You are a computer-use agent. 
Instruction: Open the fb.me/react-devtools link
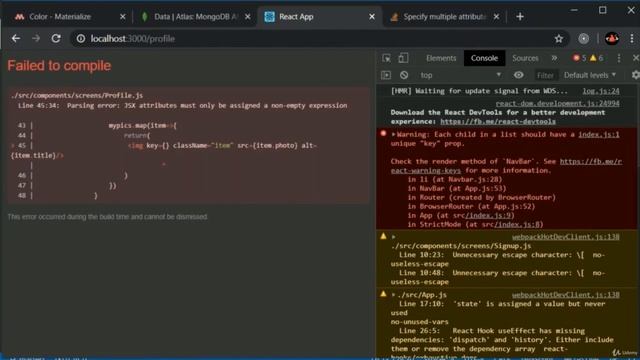click(498, 121)
